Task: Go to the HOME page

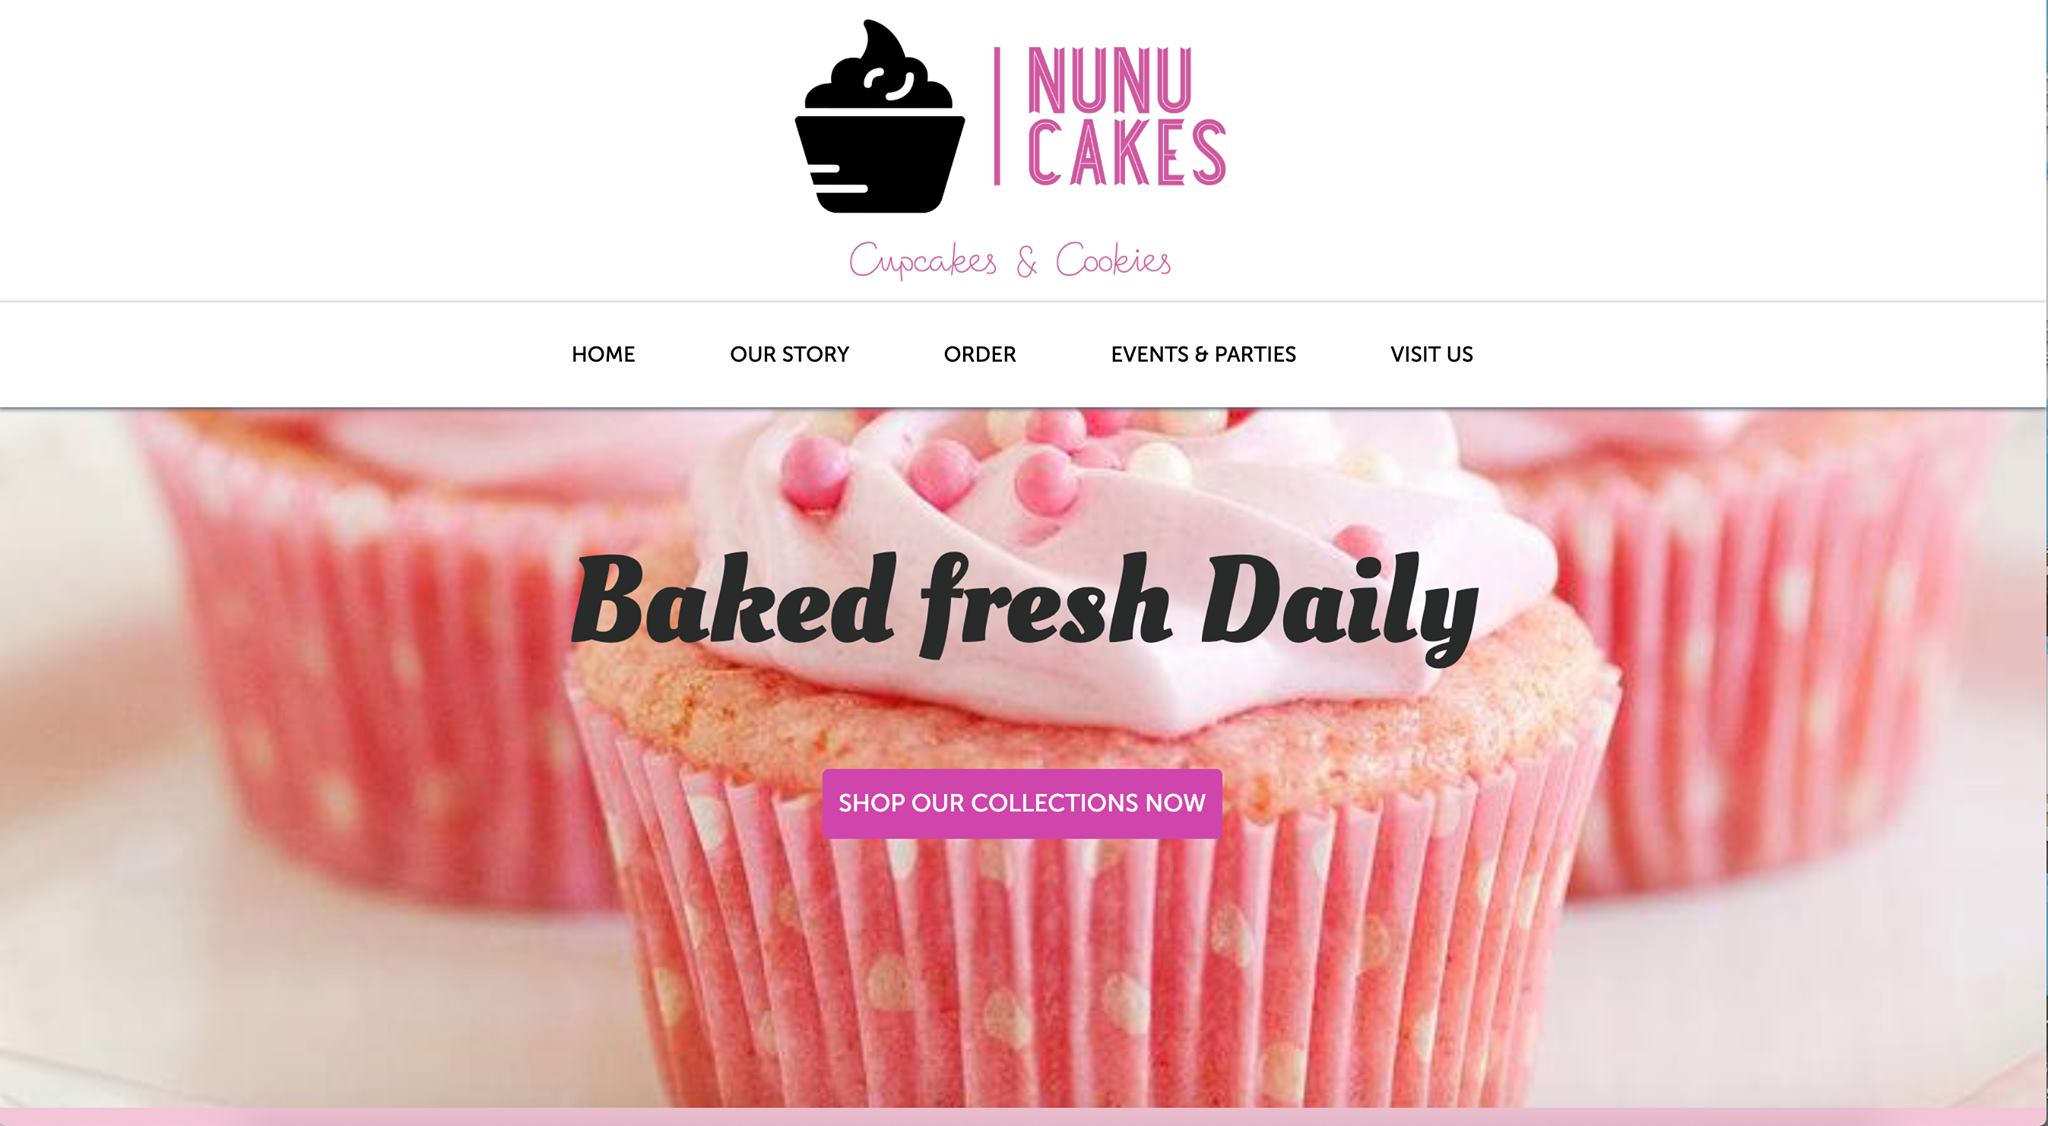Action: point(603,354)
